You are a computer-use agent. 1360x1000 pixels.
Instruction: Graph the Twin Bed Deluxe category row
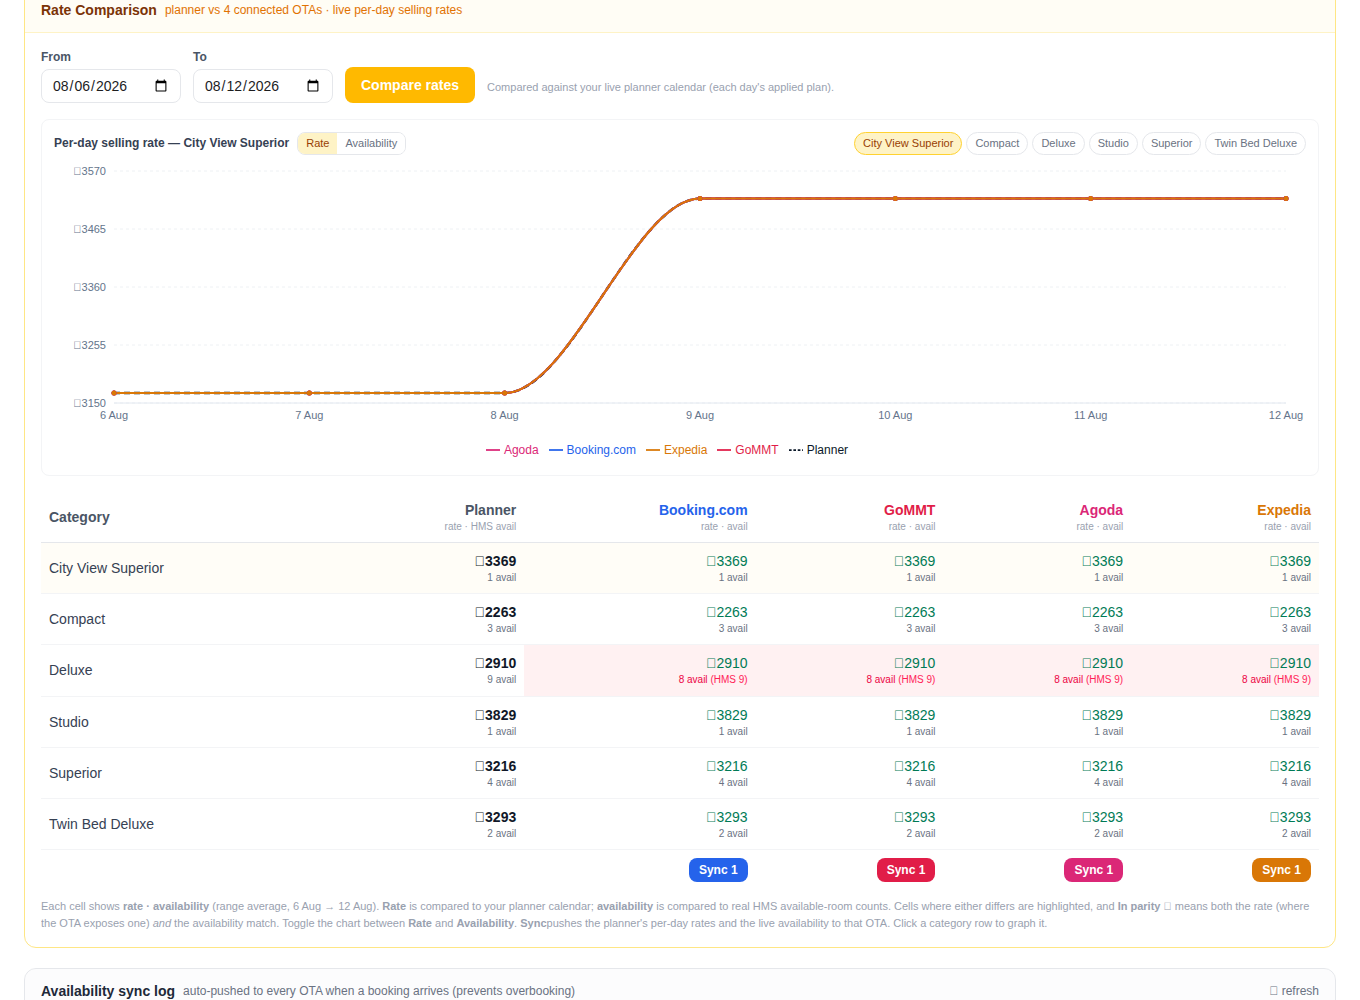pos(680,824)
